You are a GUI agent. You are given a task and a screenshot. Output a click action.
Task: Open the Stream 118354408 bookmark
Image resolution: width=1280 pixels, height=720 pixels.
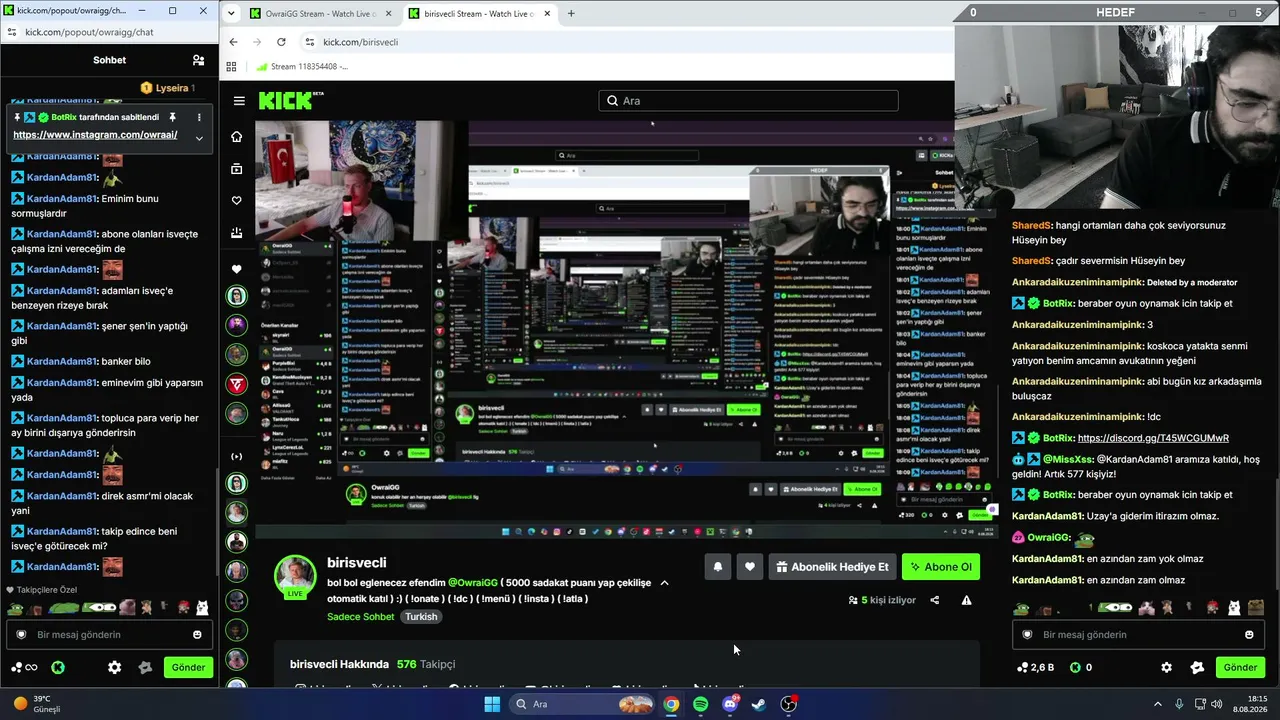point(303,67)
